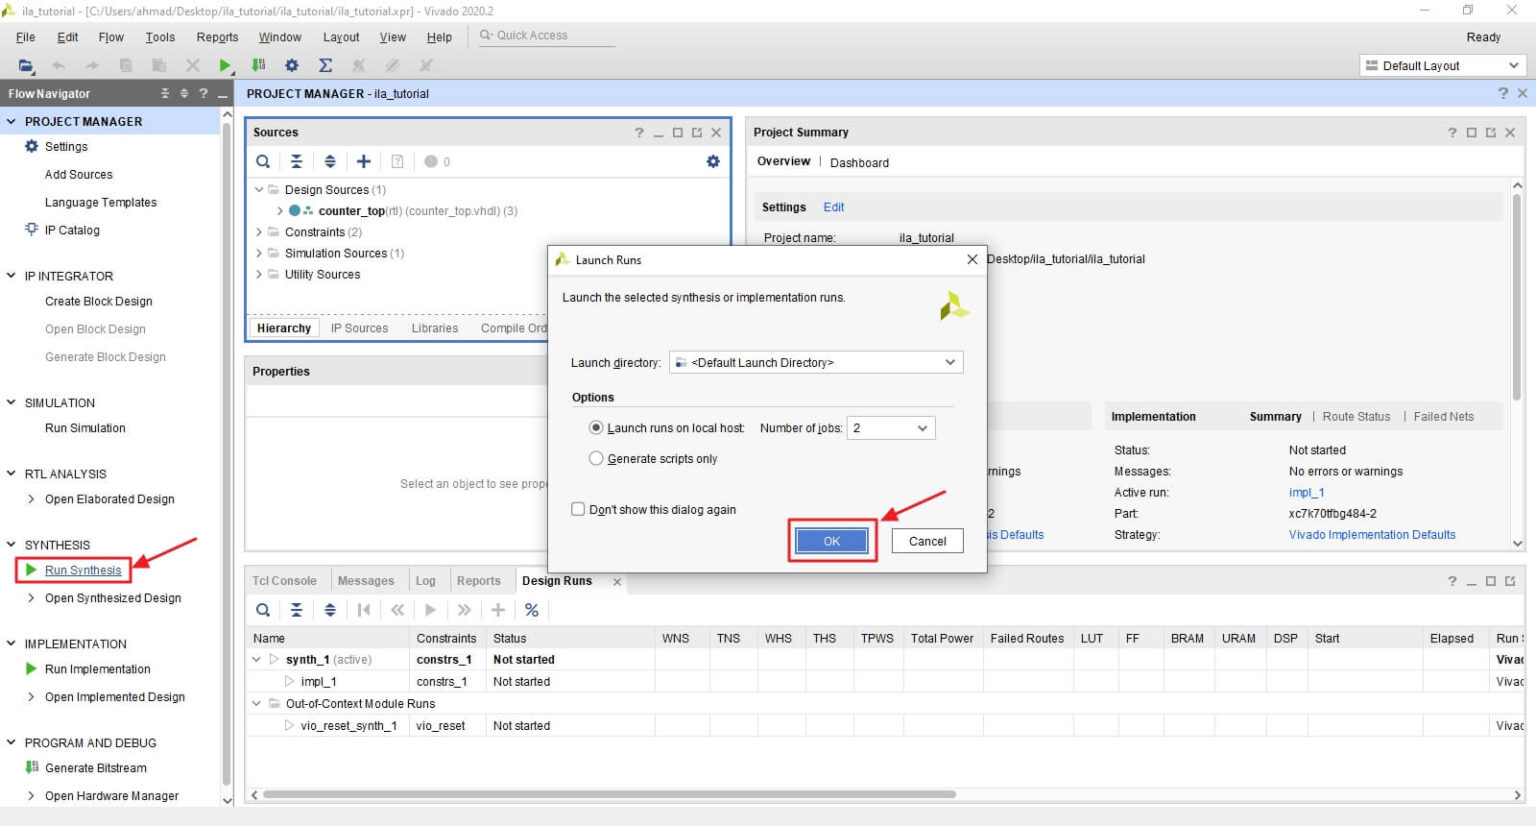Click the search icon in the Sources panel
The image size is (1536, 826).
click(262, 161)
